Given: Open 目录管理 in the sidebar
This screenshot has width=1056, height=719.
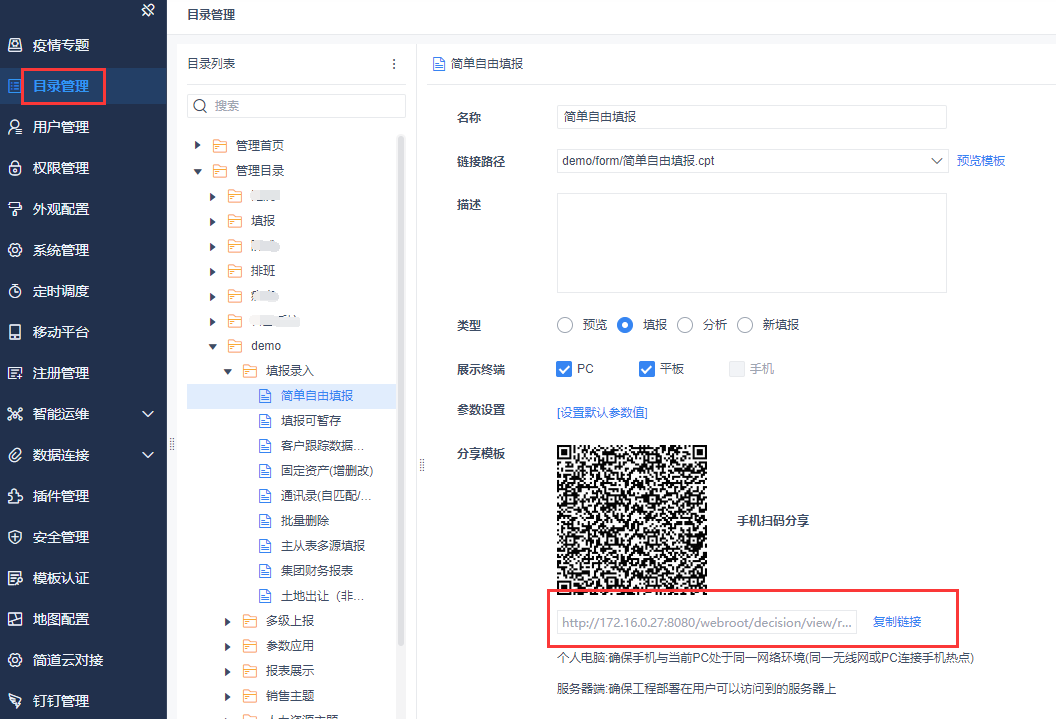Looking at the screenshot, I should tap(61, 86).
